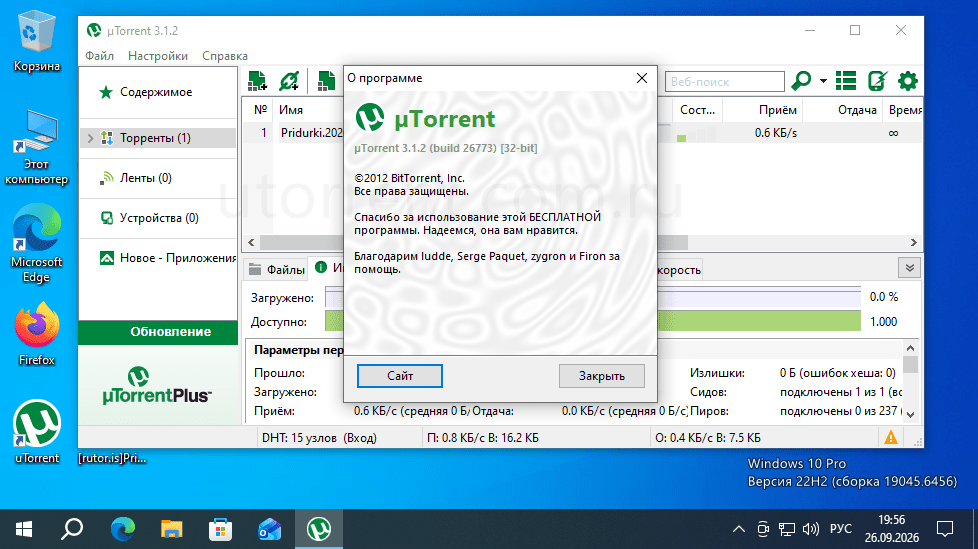Sort by the № column header

click(260, 110)
